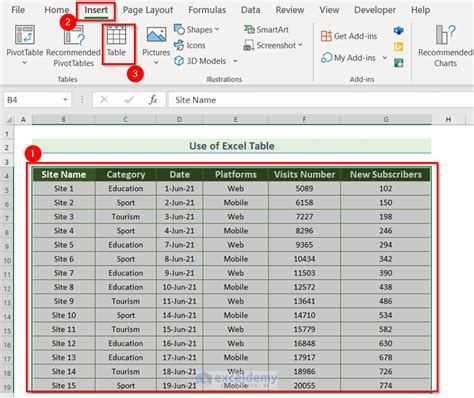Expand the My Add-ins dropdown arrow
Image resolution: width=474 pixels, height=398 pixels.
(x=385, y=58)
